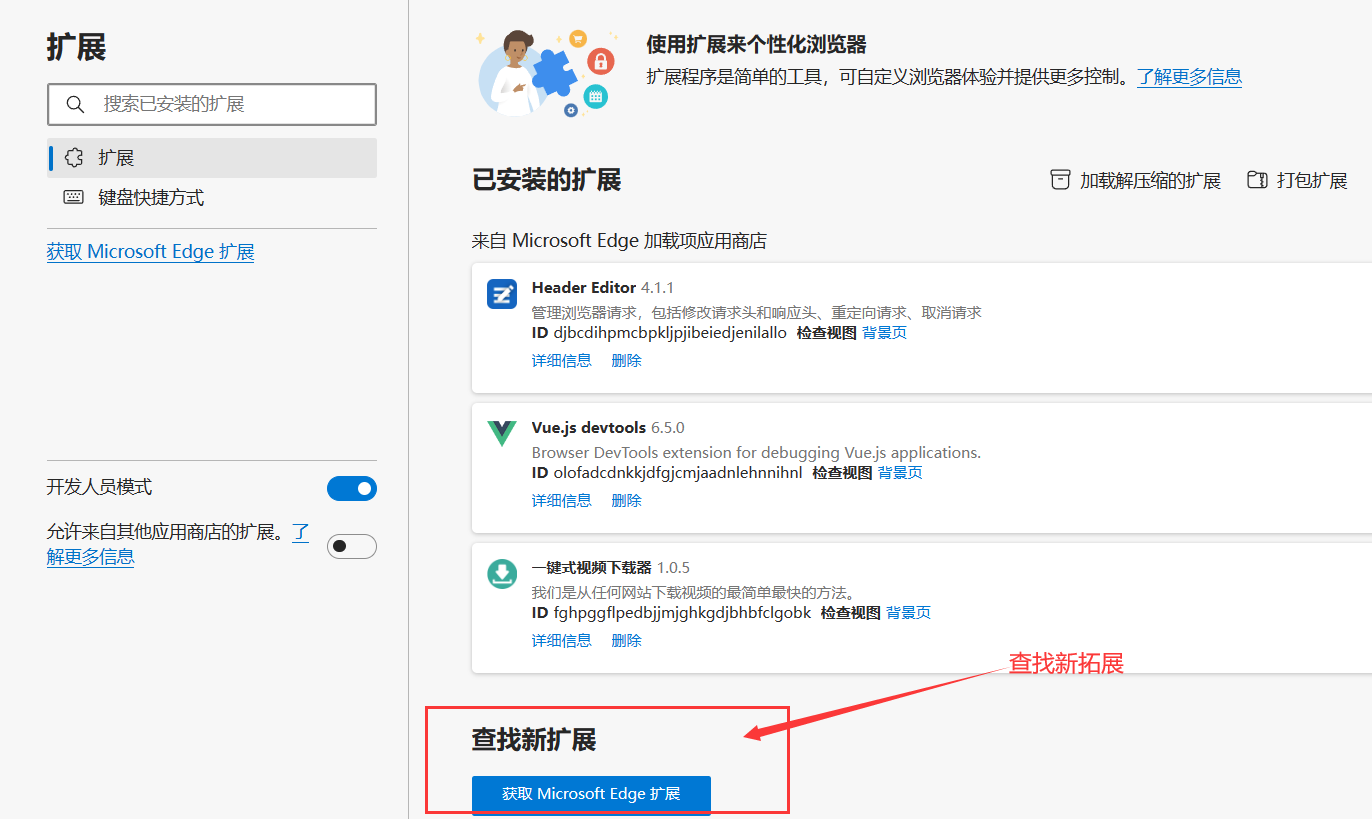Click 删除 for Header Editor

pos(626,361)
